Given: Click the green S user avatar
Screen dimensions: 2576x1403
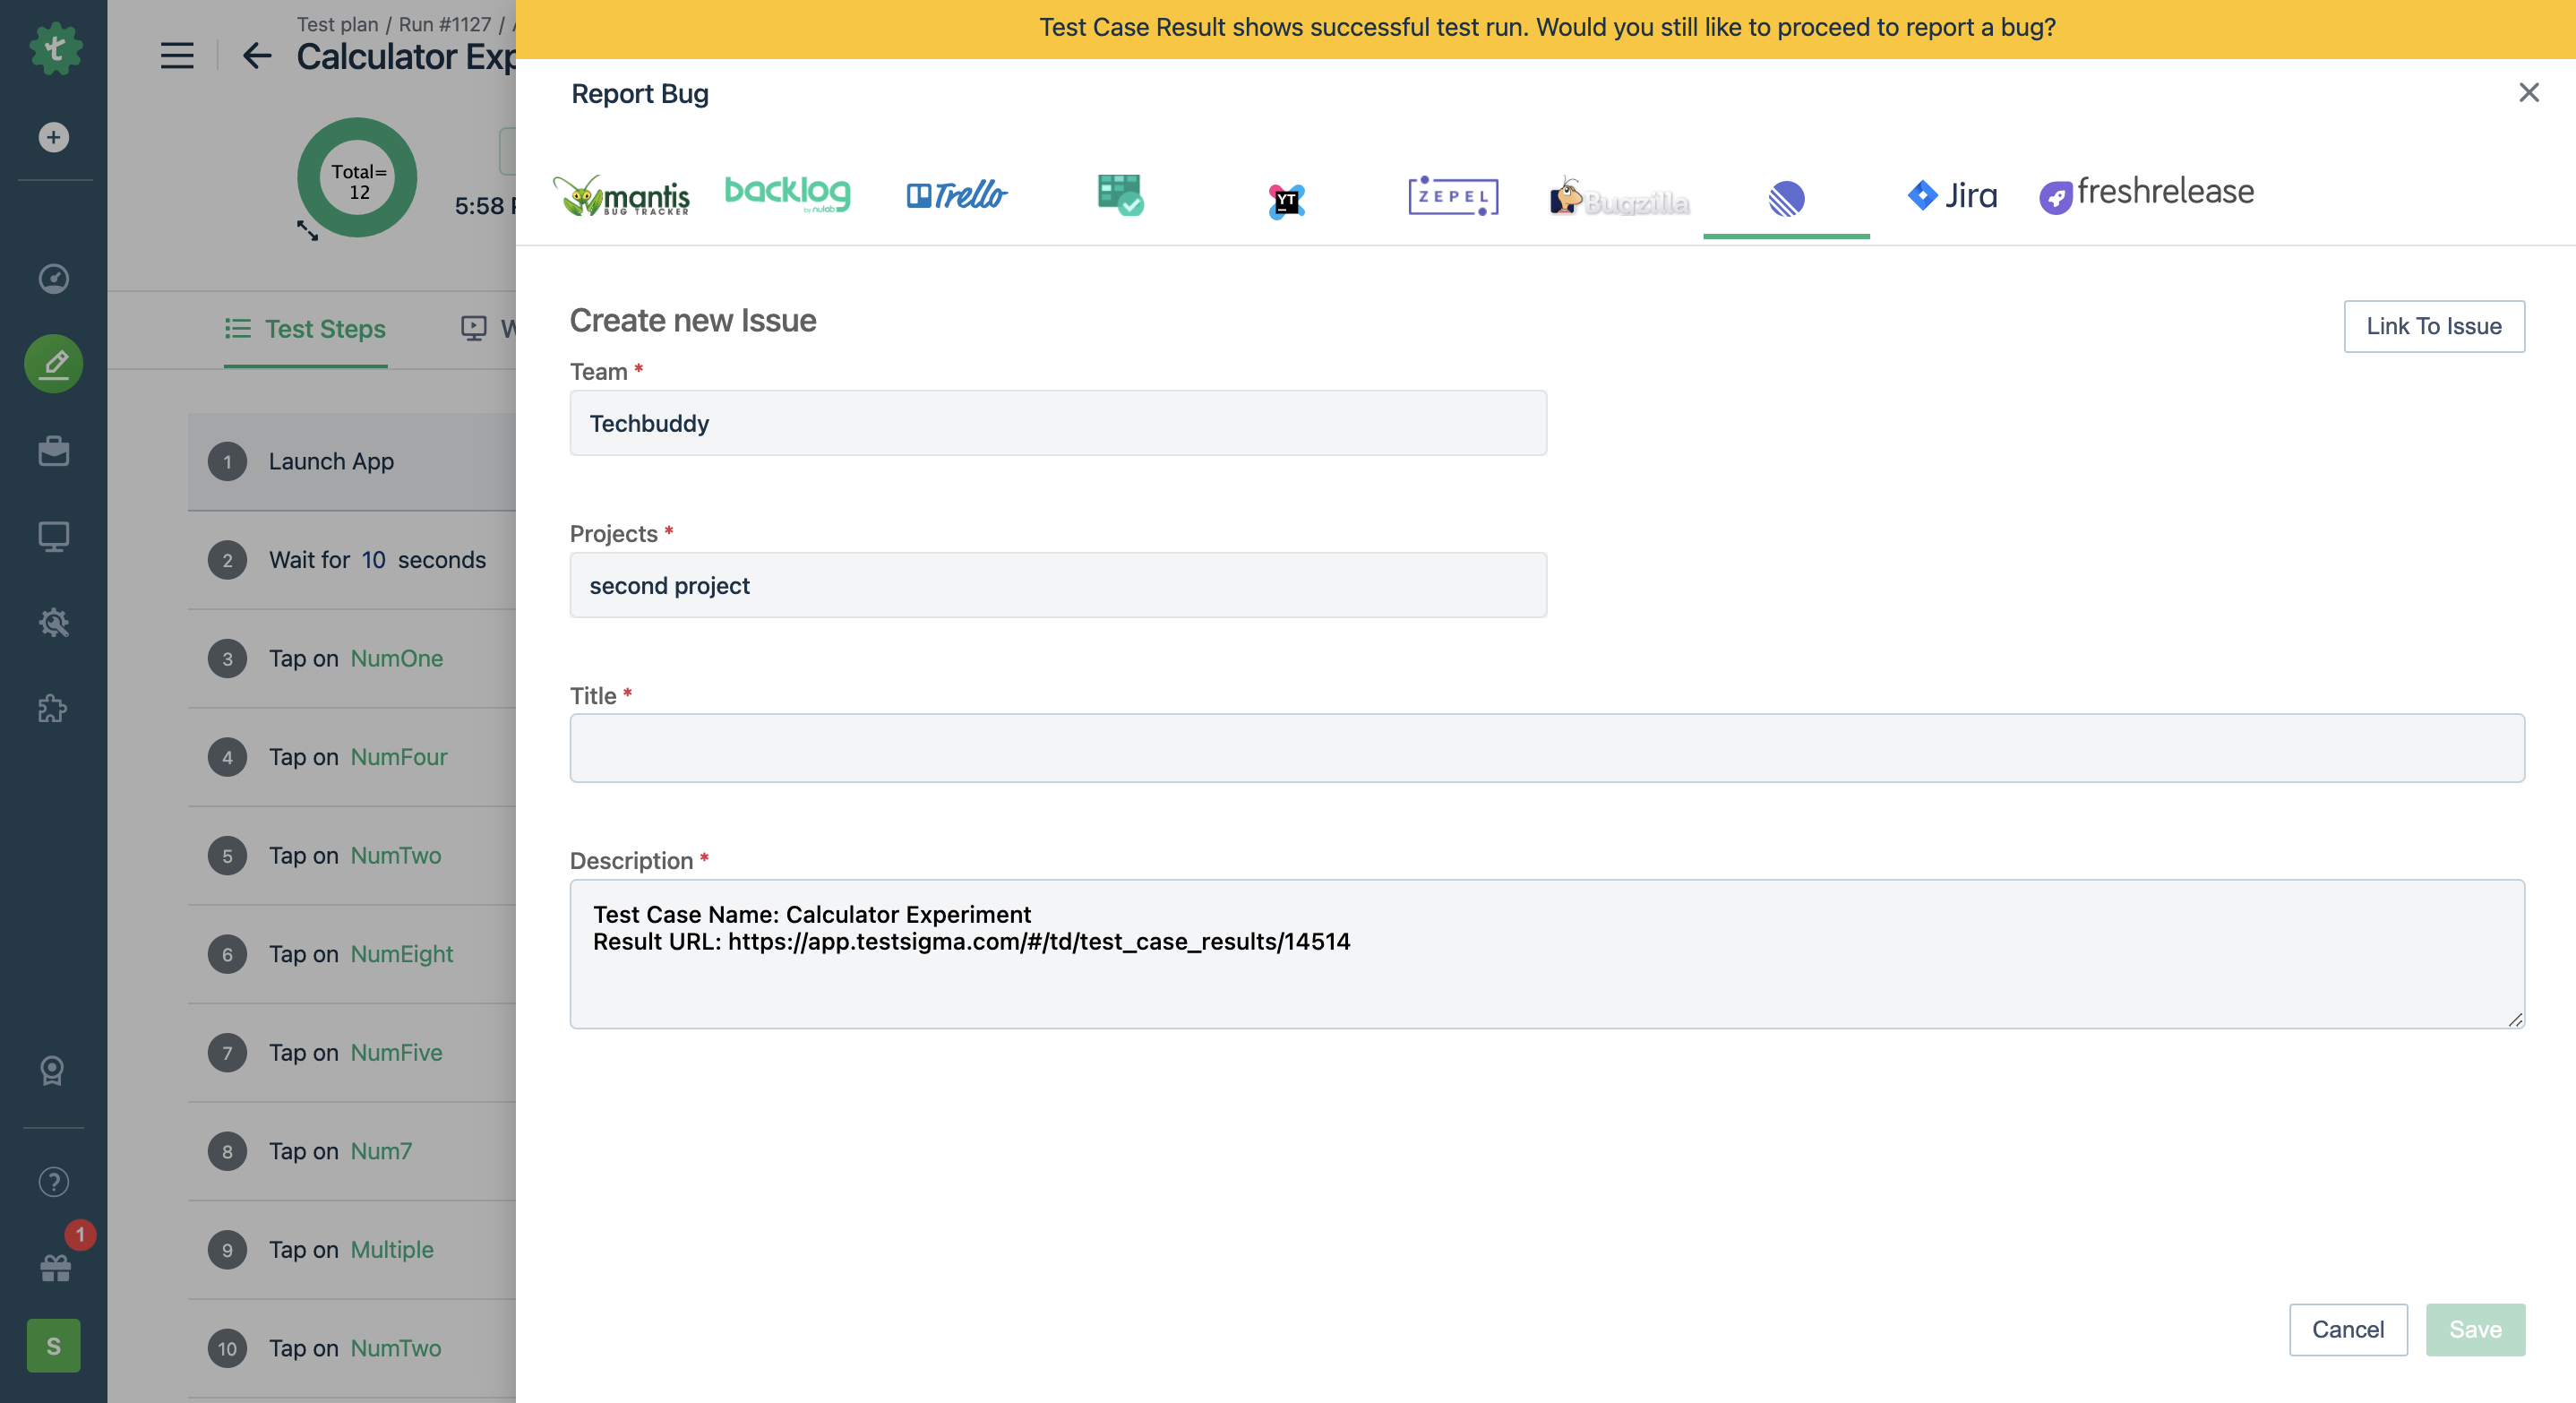Looking at the screenshot, I should pyautogui.click(x=54, y=1346).
